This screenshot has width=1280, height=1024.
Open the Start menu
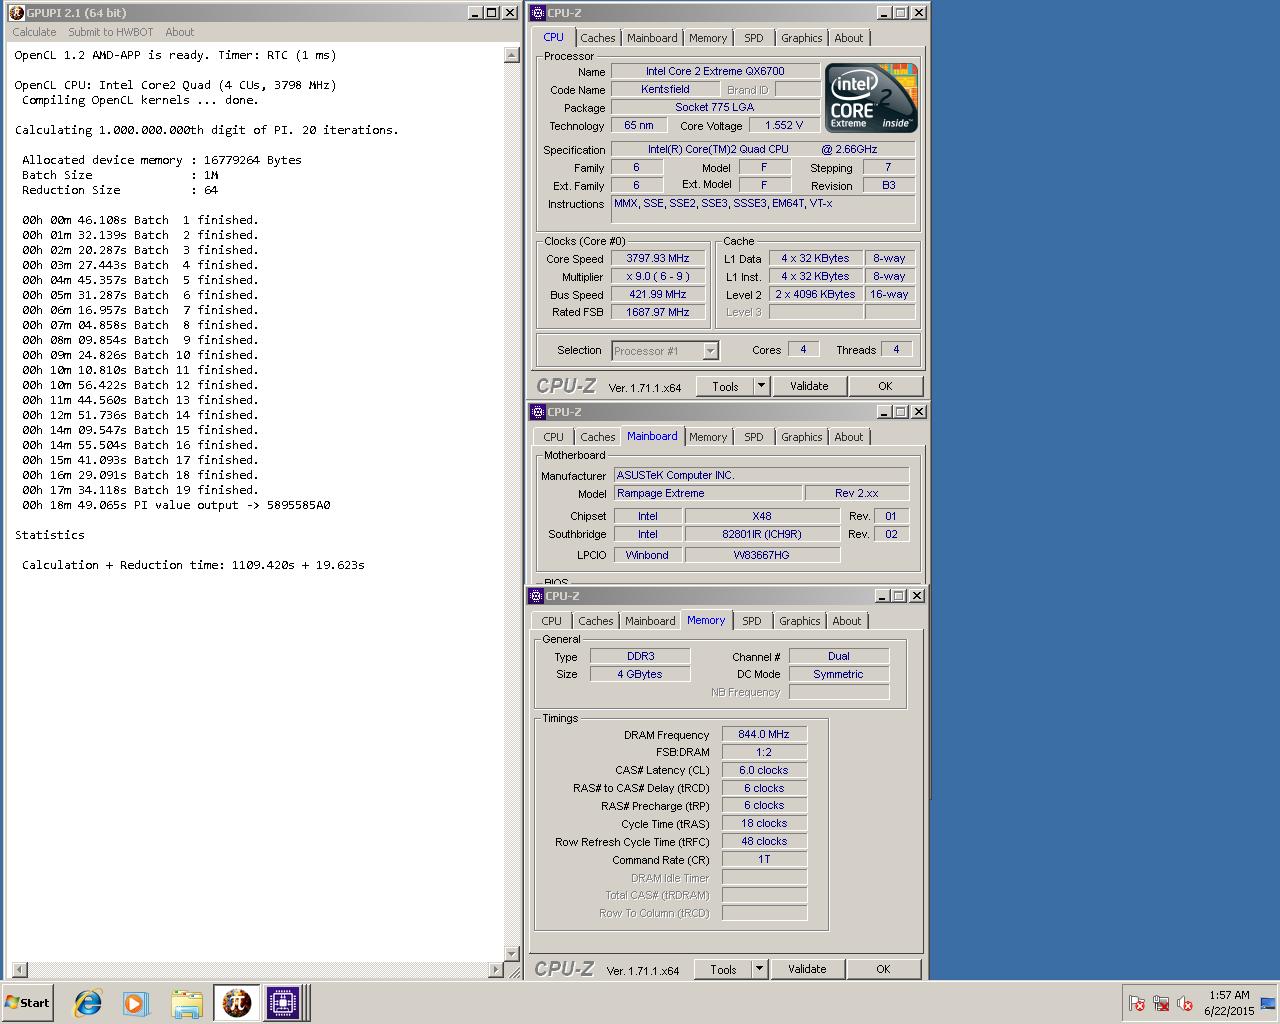(28, 1003)
